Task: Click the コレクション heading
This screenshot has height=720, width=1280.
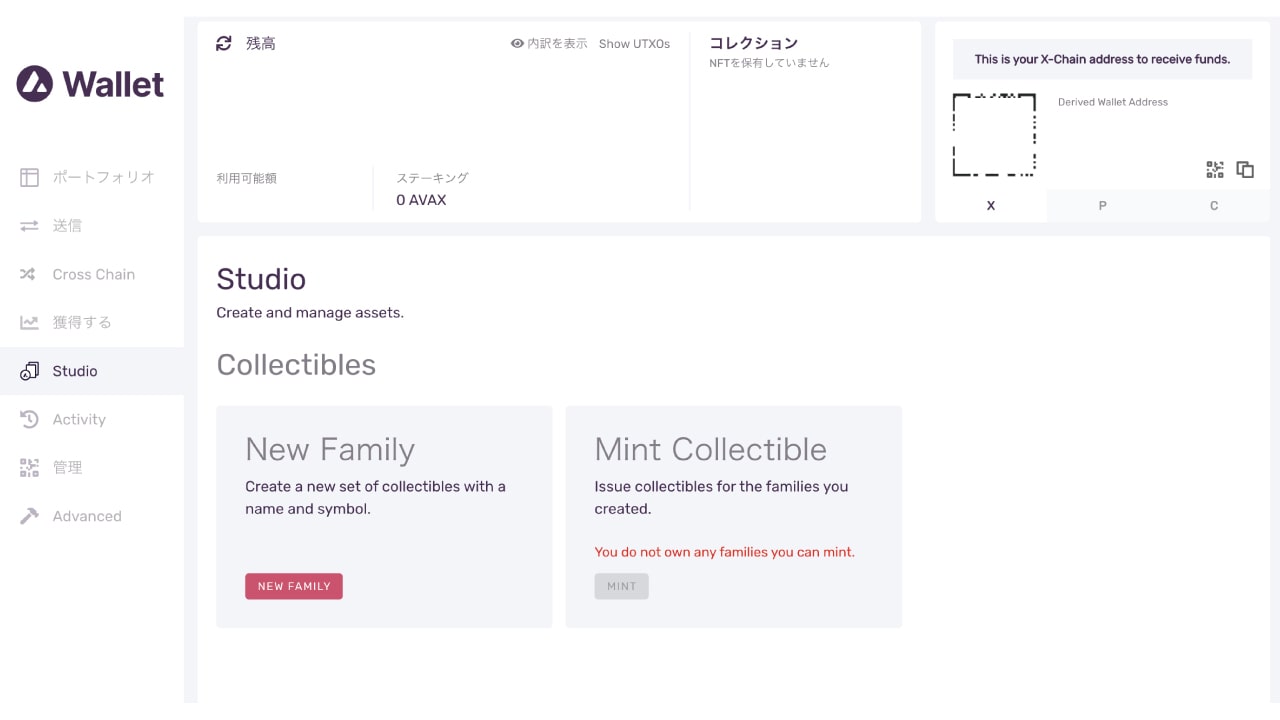Action: (753, 43)
